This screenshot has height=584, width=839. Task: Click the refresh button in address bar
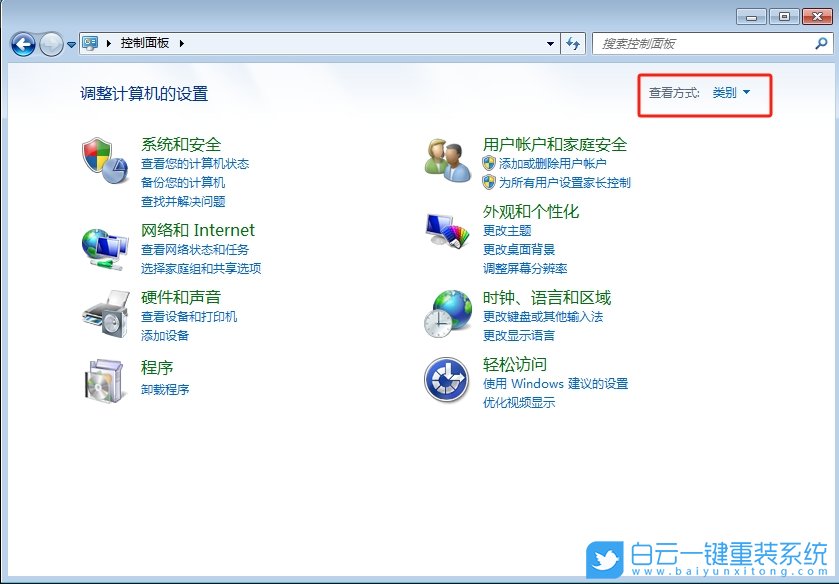pos(573,44)
